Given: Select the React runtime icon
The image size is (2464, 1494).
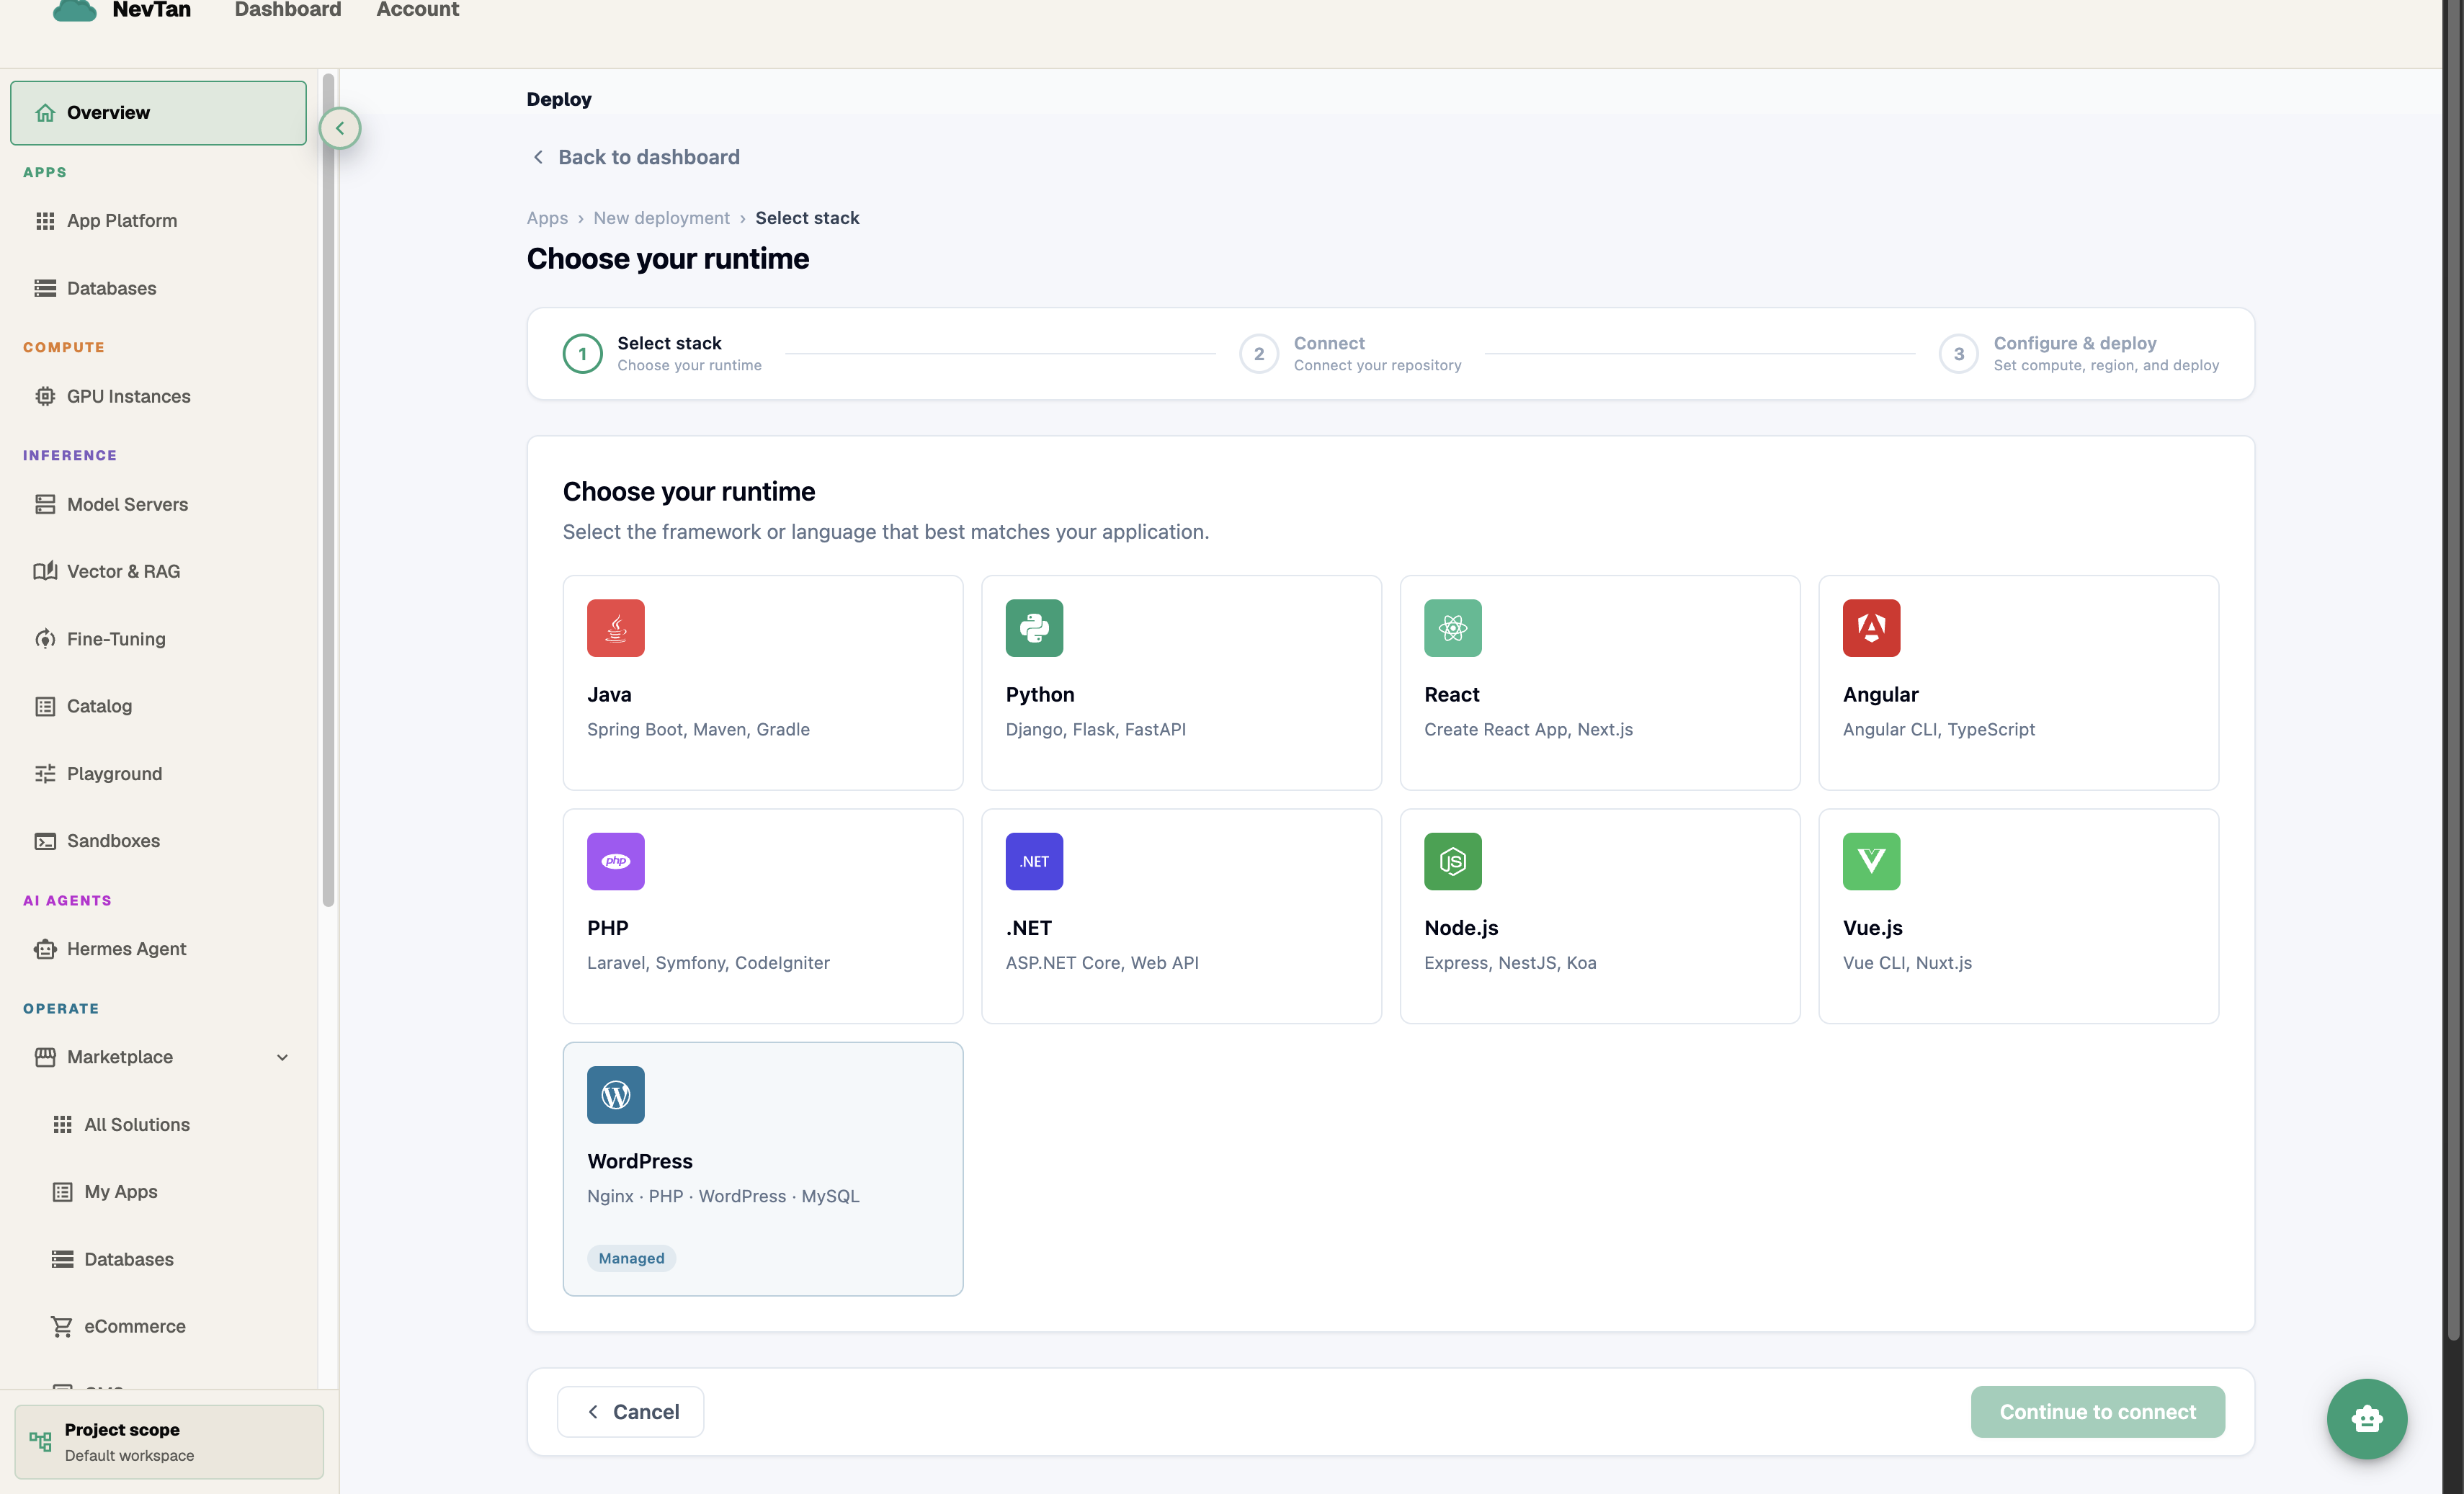Looking at the screenshot, I should tap(1453, 628).
